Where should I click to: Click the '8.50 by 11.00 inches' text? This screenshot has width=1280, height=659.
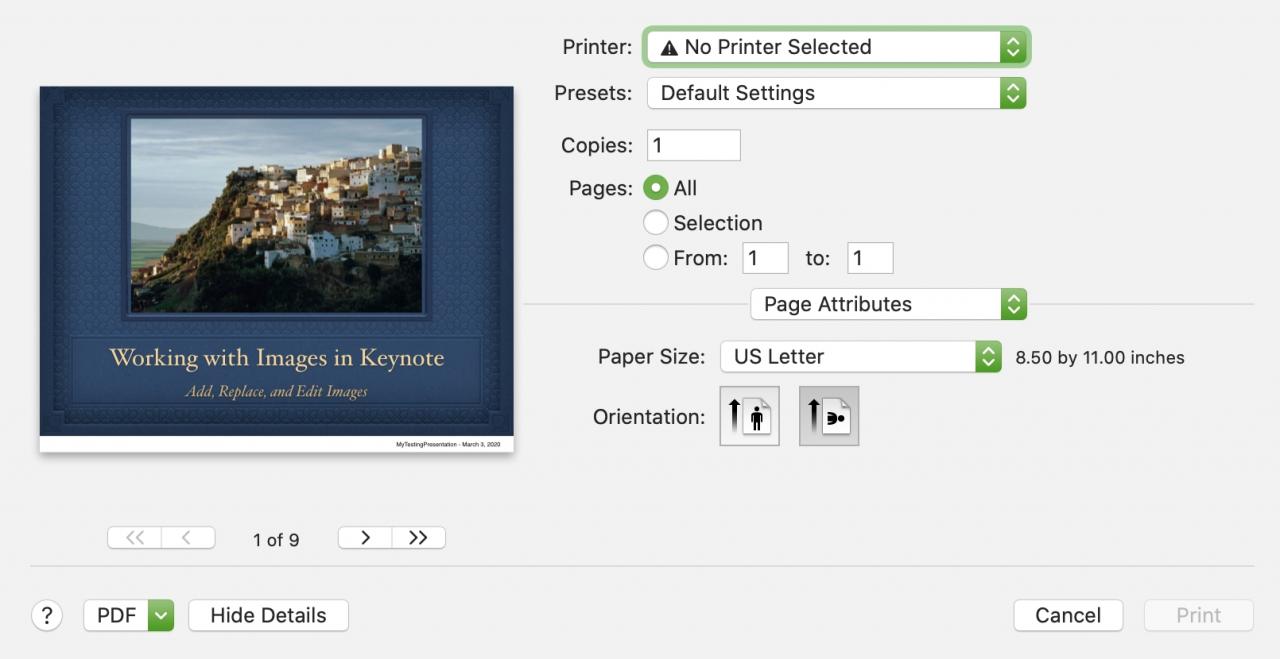[x=1100, y=357]
